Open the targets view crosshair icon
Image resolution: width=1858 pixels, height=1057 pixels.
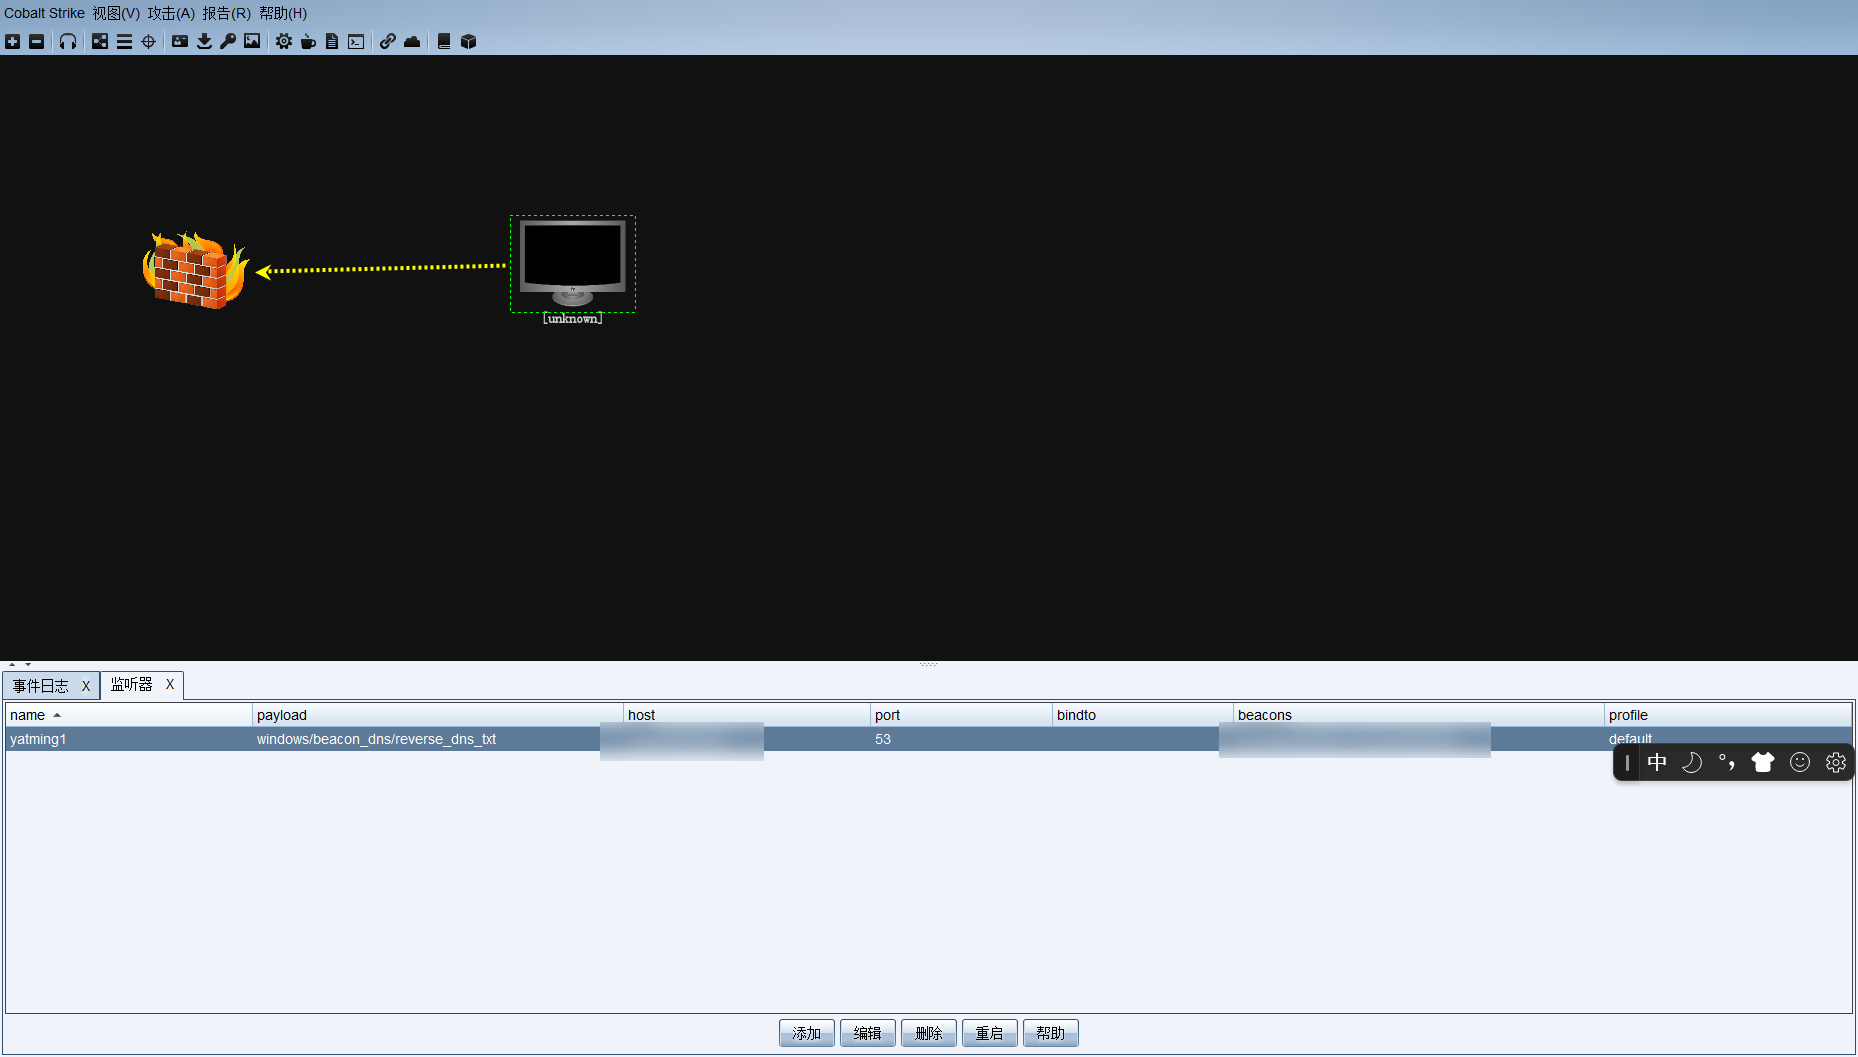click(148, 41)
